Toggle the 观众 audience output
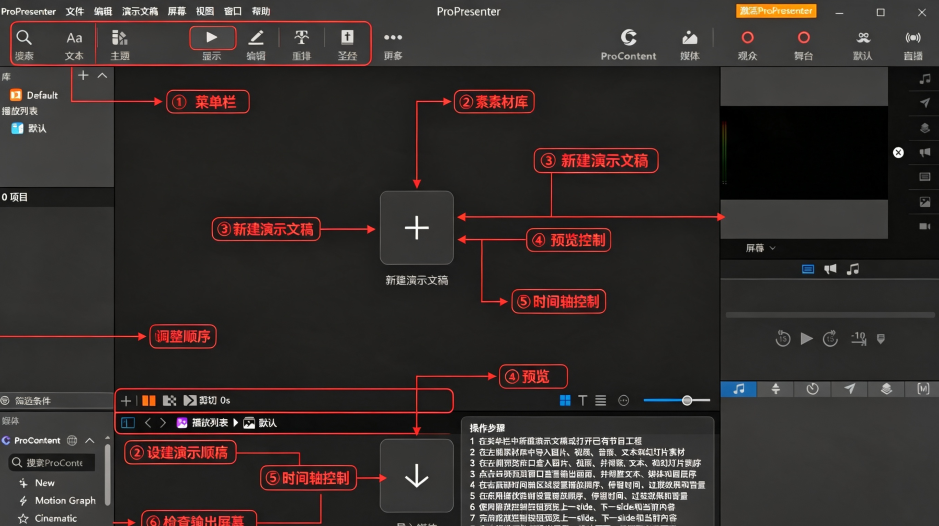Screen dimensions: 939x526 tap(747, 44)
